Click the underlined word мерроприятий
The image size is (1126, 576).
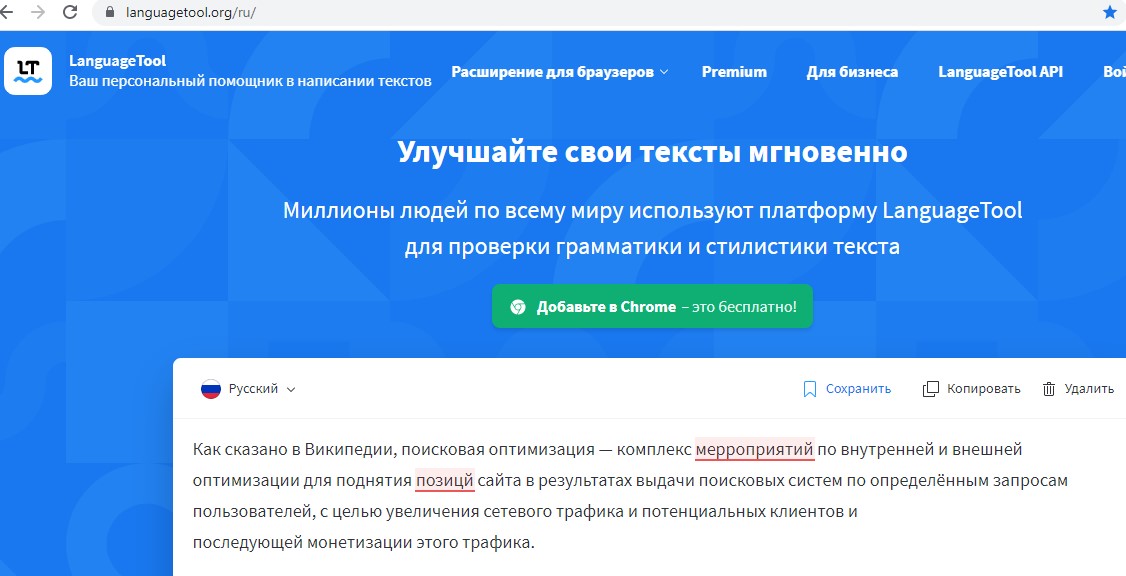point(755,450)
